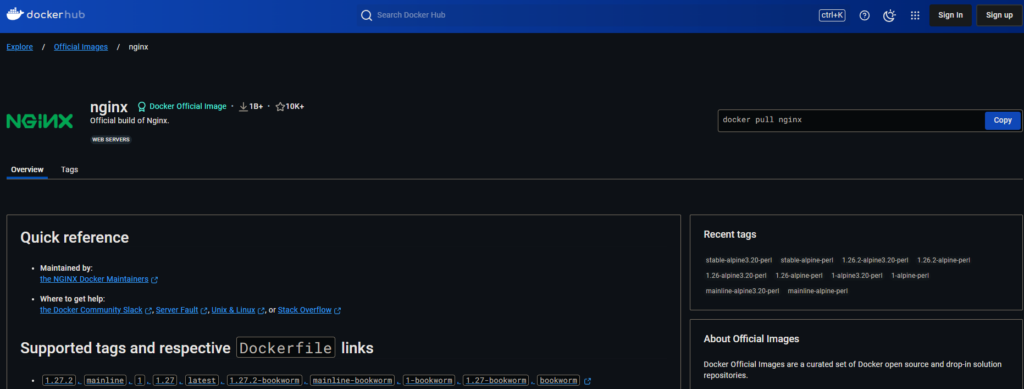Click the 1.27.2-bookworm tag
The image size is (1024, 389).
(x=264, y=381)
